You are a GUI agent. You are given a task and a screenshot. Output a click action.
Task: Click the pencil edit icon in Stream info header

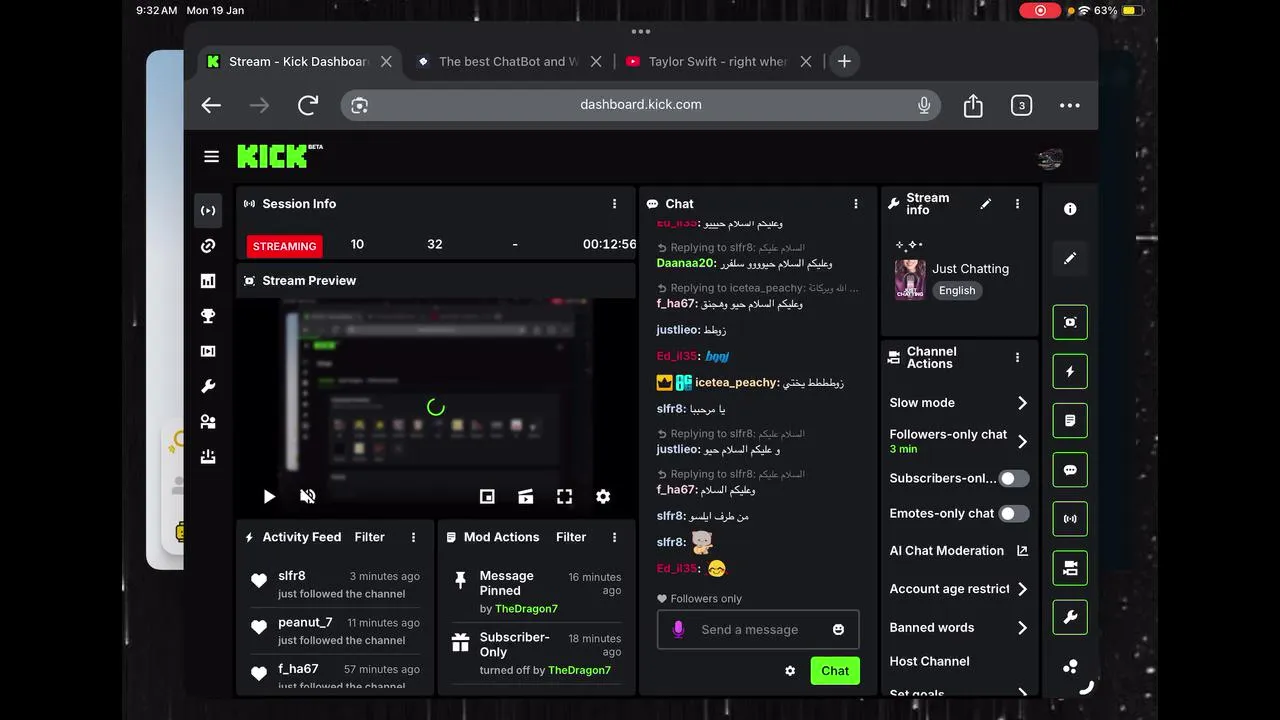(986, 204)
